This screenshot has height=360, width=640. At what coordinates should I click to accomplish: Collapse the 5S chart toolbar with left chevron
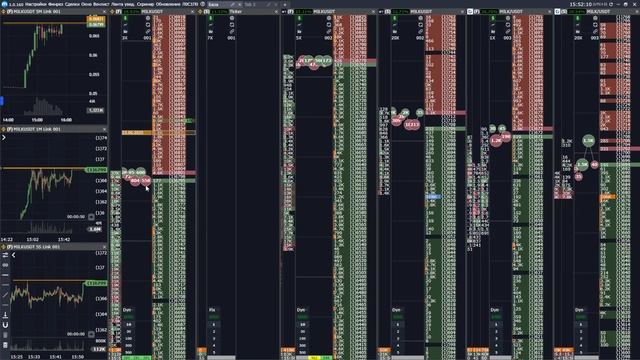[13, 255]
